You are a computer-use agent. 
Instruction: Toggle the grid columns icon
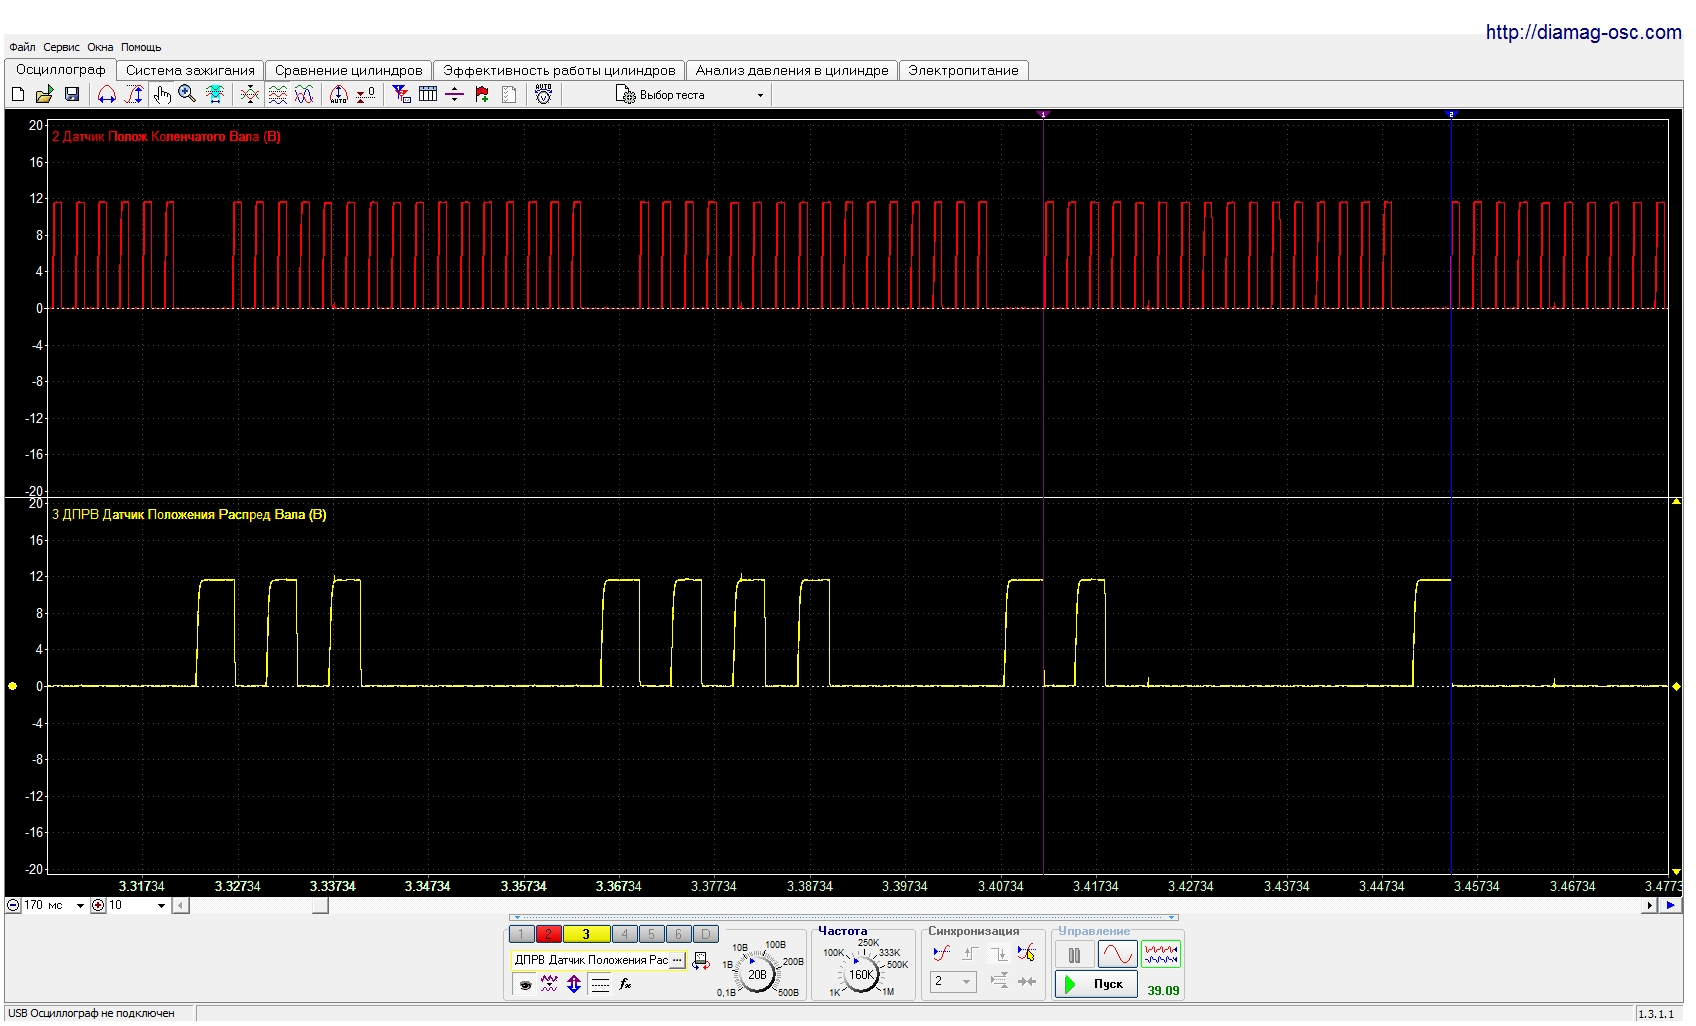[x=428, y=94]
